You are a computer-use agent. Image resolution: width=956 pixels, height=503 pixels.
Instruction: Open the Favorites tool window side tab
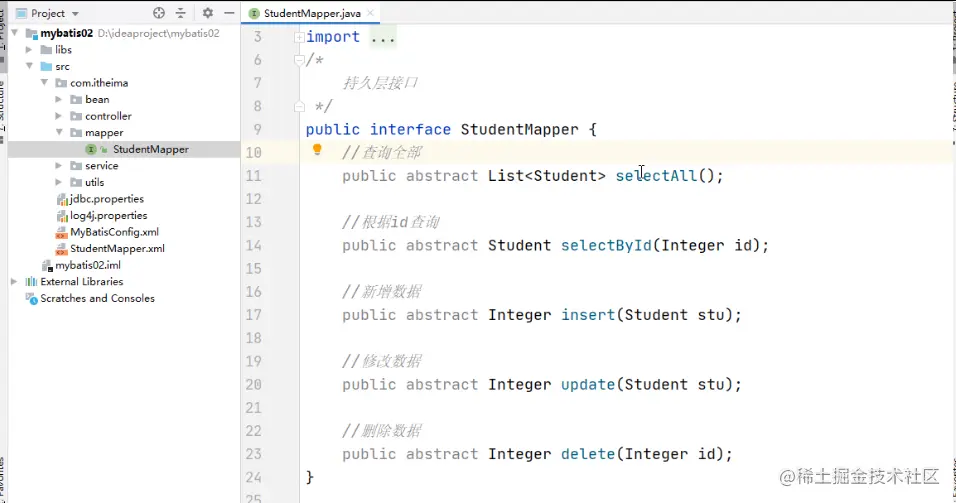[x=2, y=479]
